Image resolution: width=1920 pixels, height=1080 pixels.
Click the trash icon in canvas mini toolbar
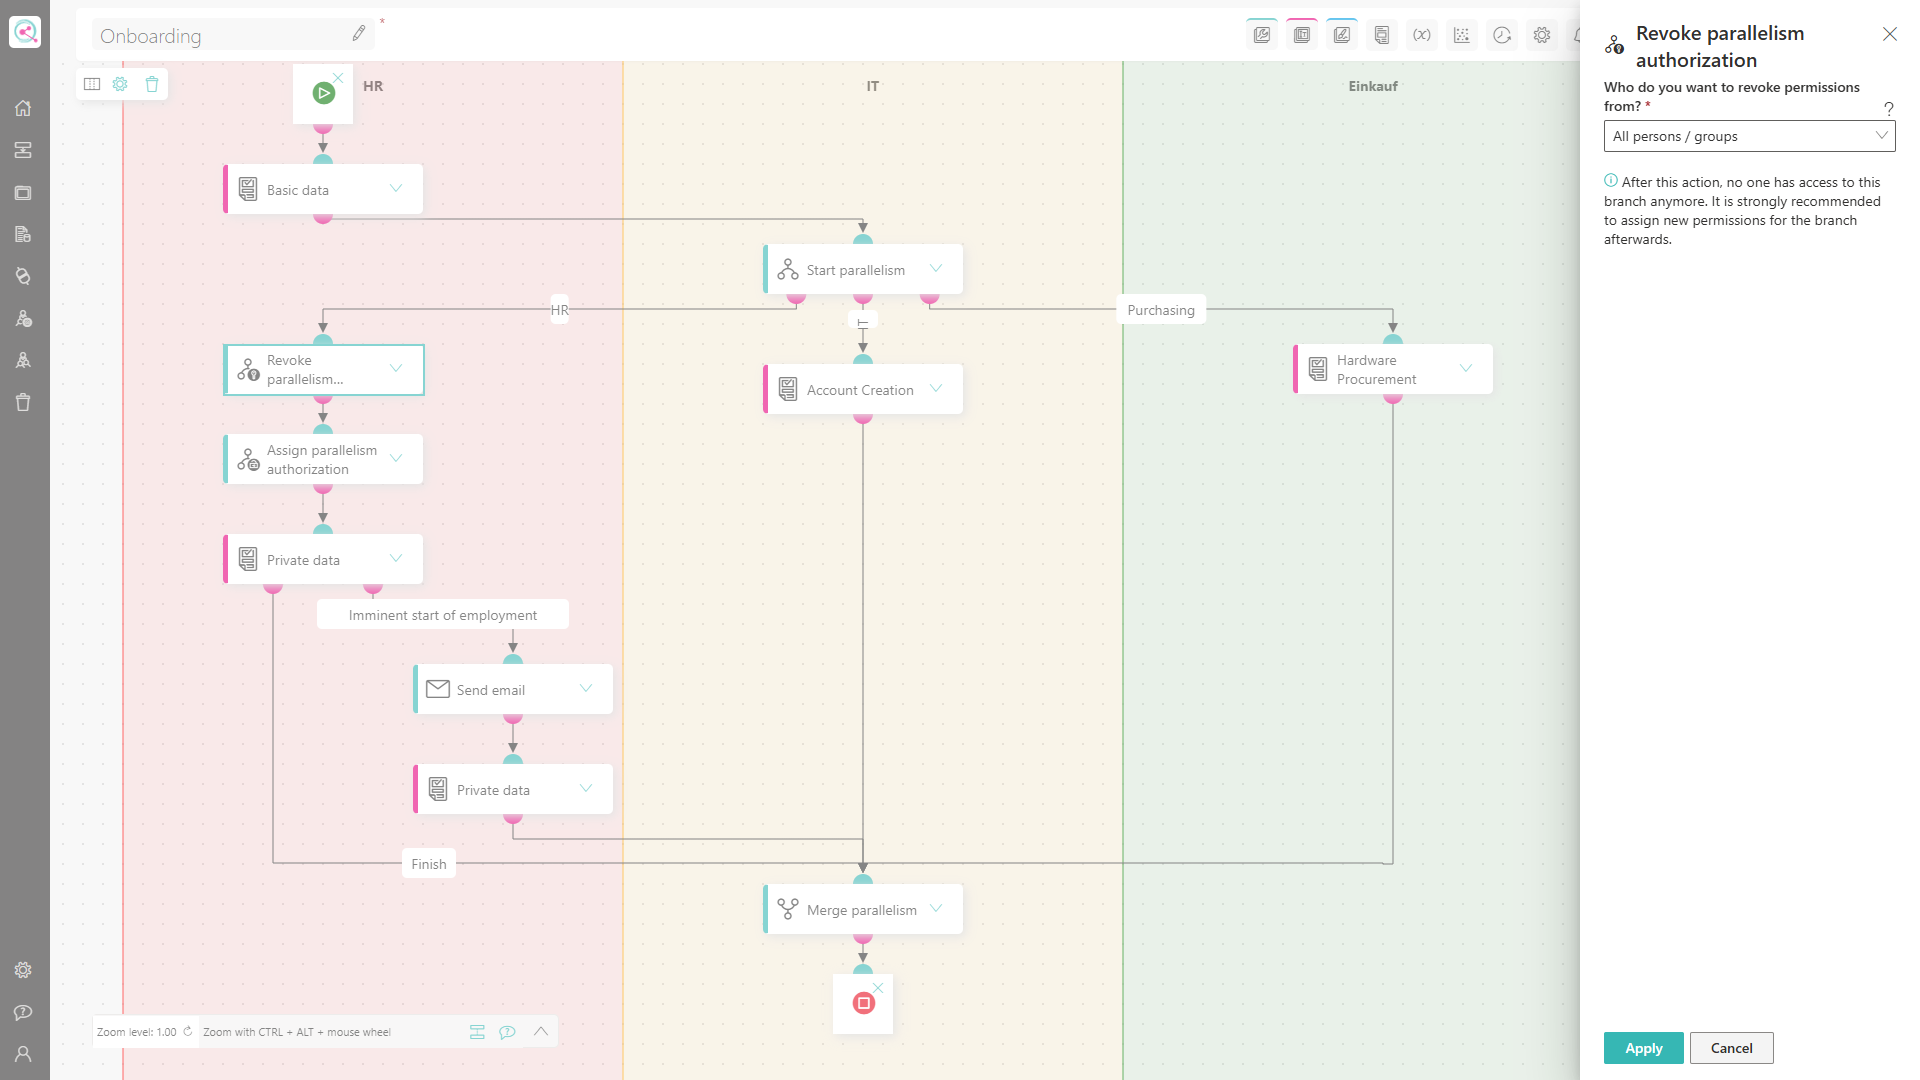coord(152,84)
